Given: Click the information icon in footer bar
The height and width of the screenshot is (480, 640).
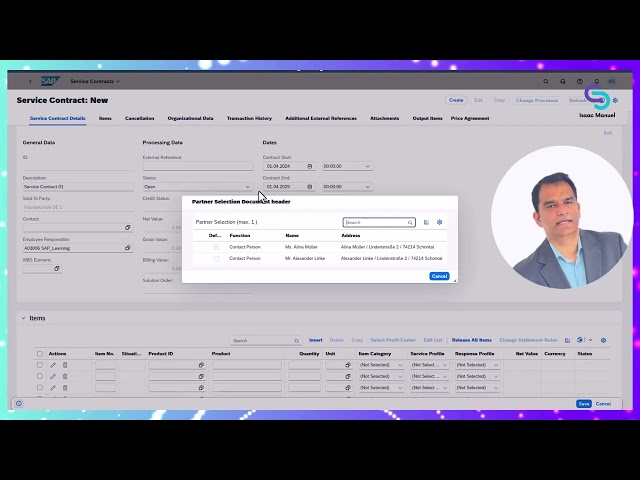Looking at the screenshot, I should pyautogui.click(x=19, y=403).
